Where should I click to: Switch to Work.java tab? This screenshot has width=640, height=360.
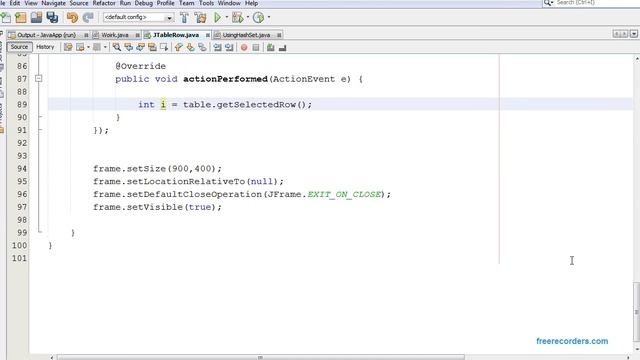click(x=115, y=35)
